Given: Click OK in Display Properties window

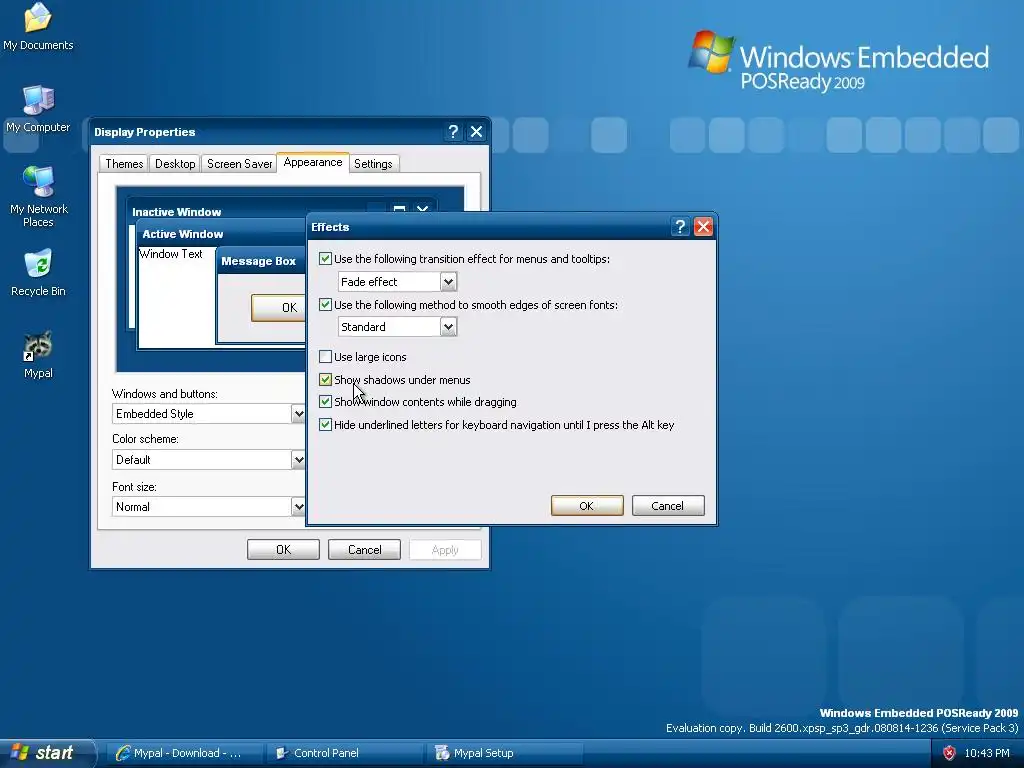Looking at the screenshot, I should 283,550.
